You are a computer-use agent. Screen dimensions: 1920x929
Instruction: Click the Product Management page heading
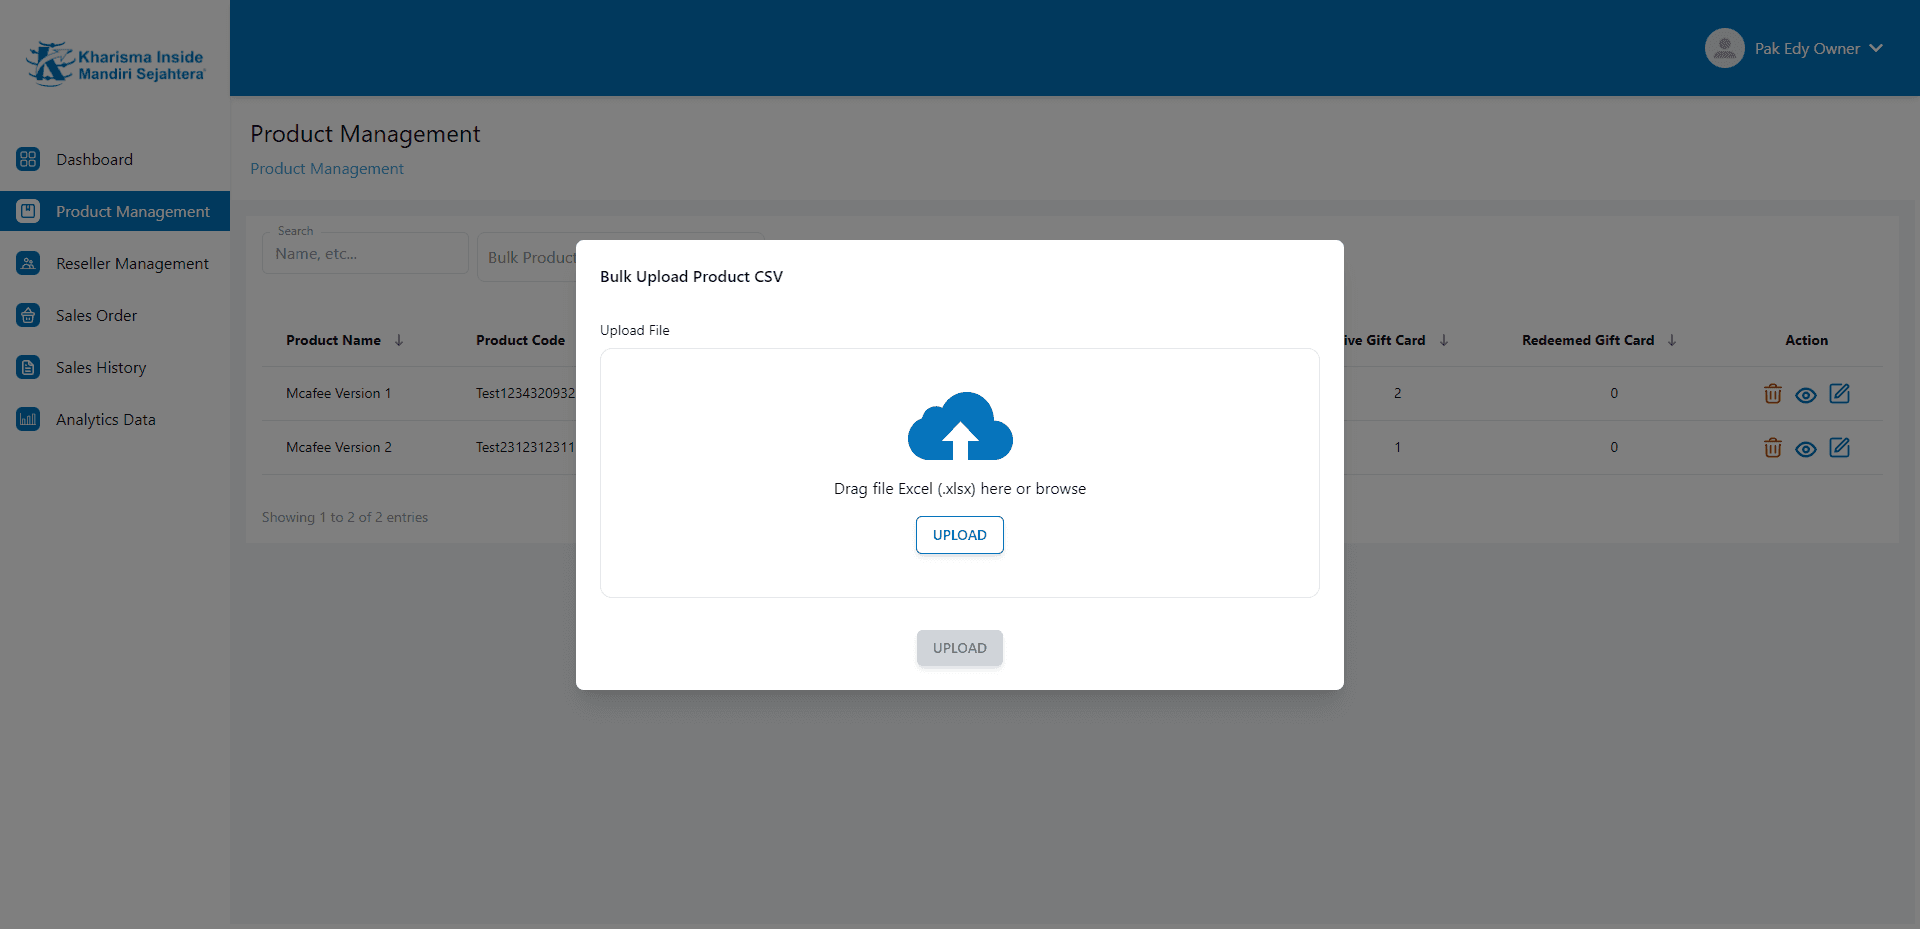tap(365, 134)
